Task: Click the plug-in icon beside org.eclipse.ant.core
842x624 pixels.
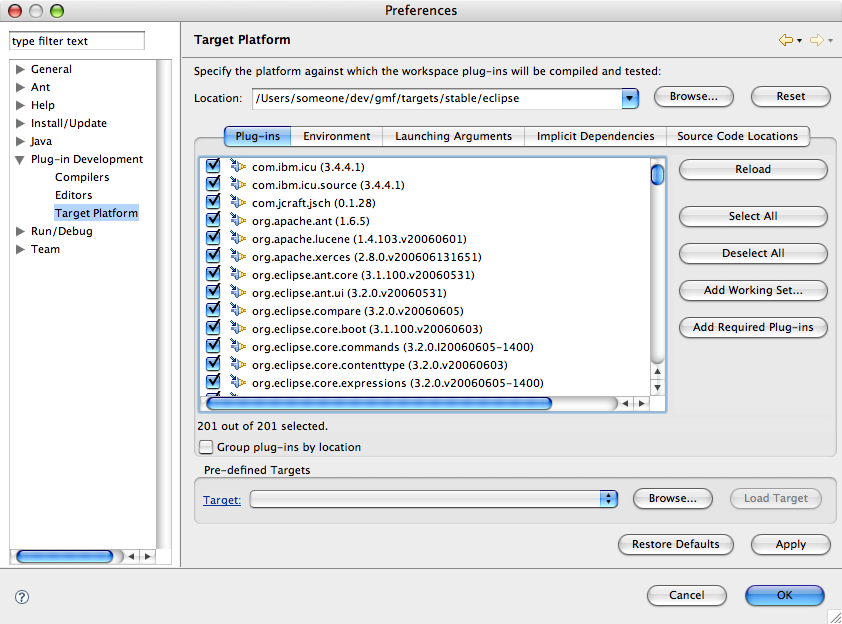Action: pyautogui.click(x=238, y=274)
